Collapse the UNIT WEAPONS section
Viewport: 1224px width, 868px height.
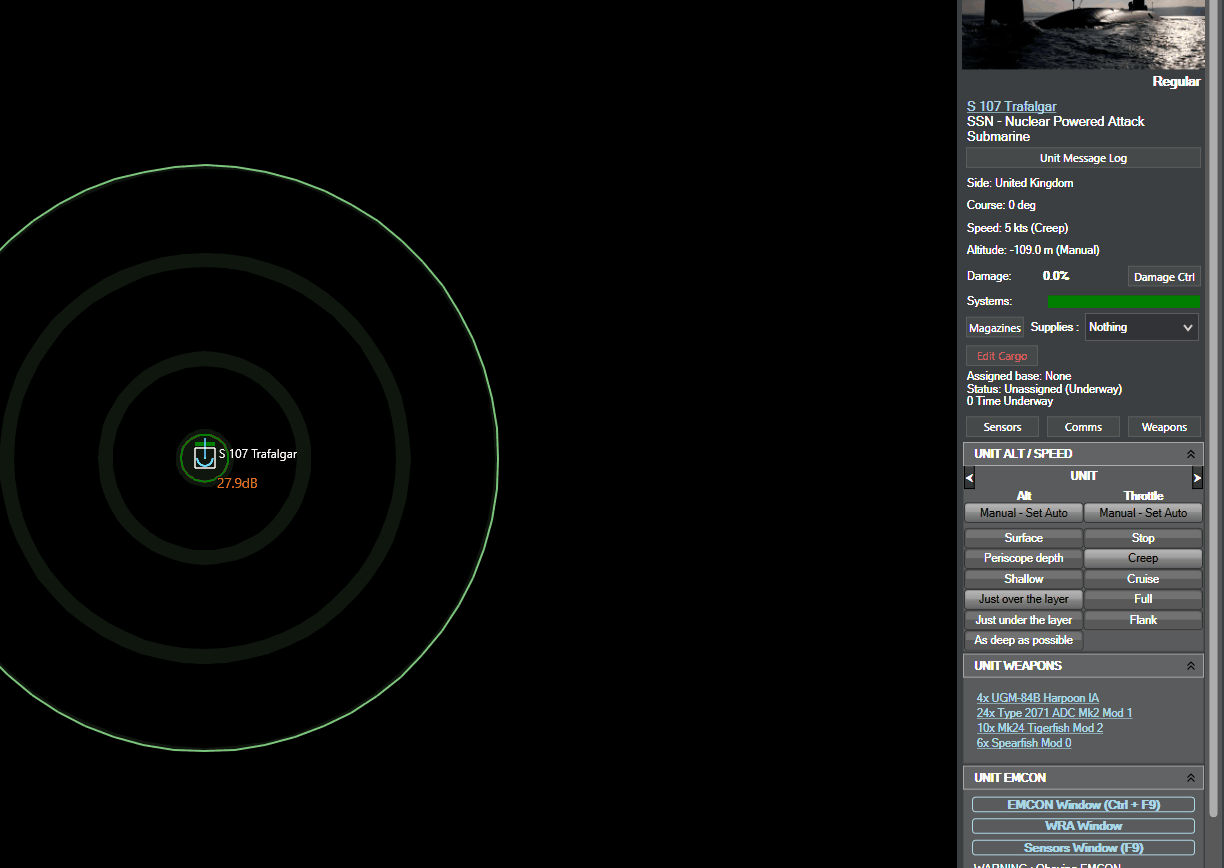(x=1190, y=666)
